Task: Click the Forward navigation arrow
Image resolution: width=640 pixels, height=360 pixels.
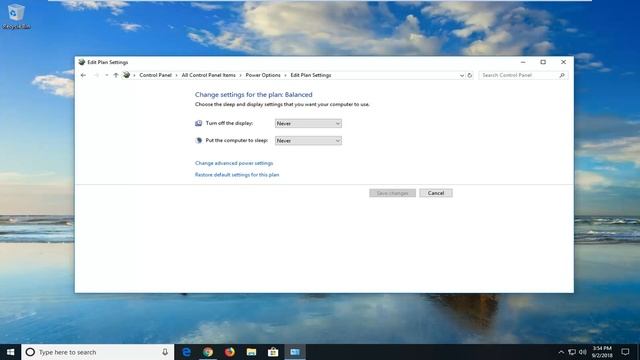Action: (x=96, y=75)
